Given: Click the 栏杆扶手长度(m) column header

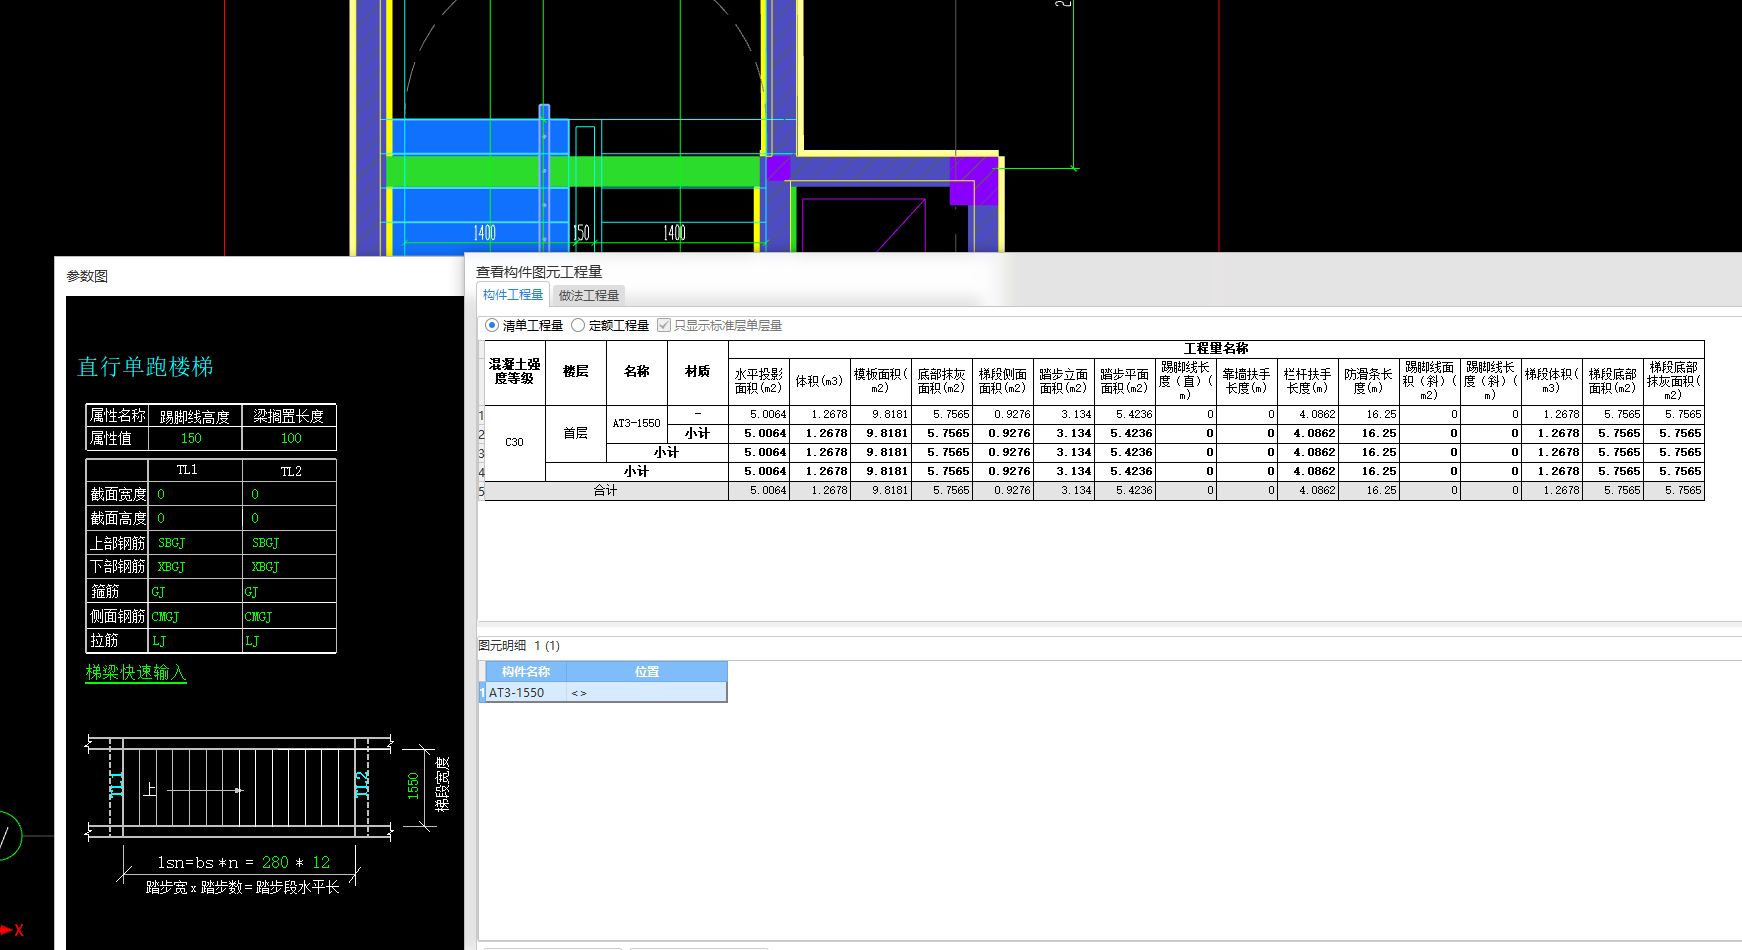Looking at the screenshot, I should [1308, 381].
